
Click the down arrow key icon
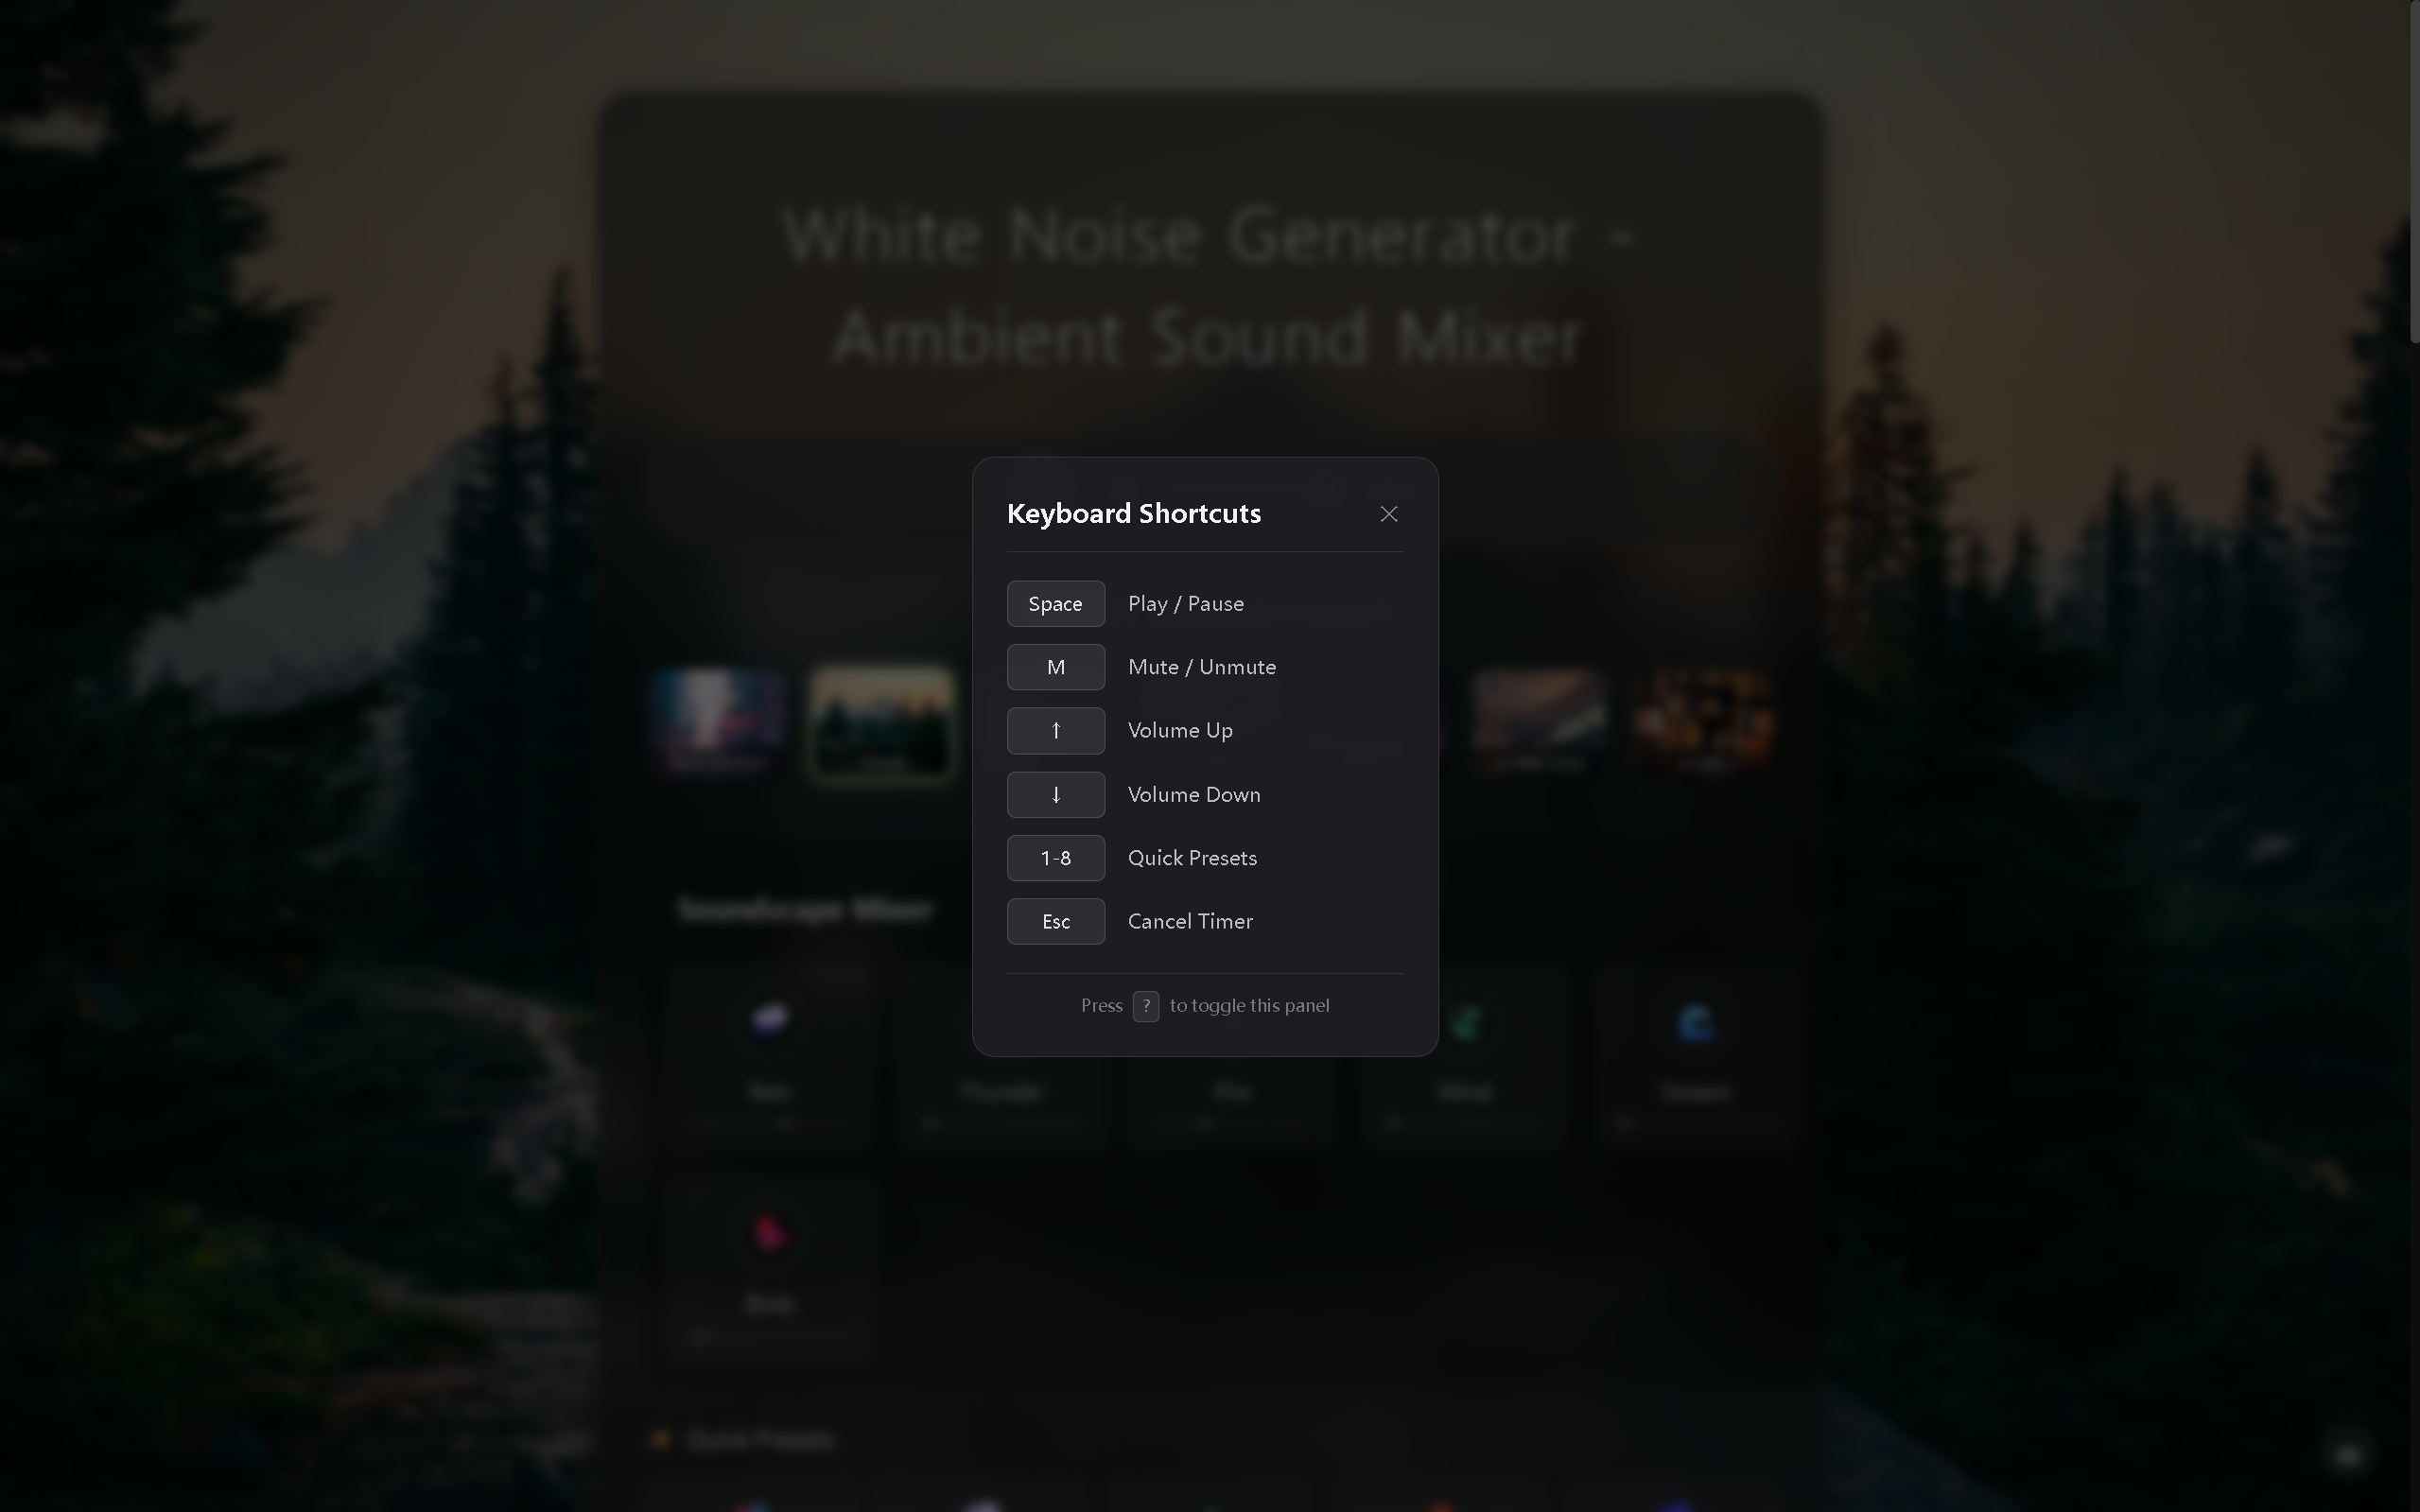1055,795
